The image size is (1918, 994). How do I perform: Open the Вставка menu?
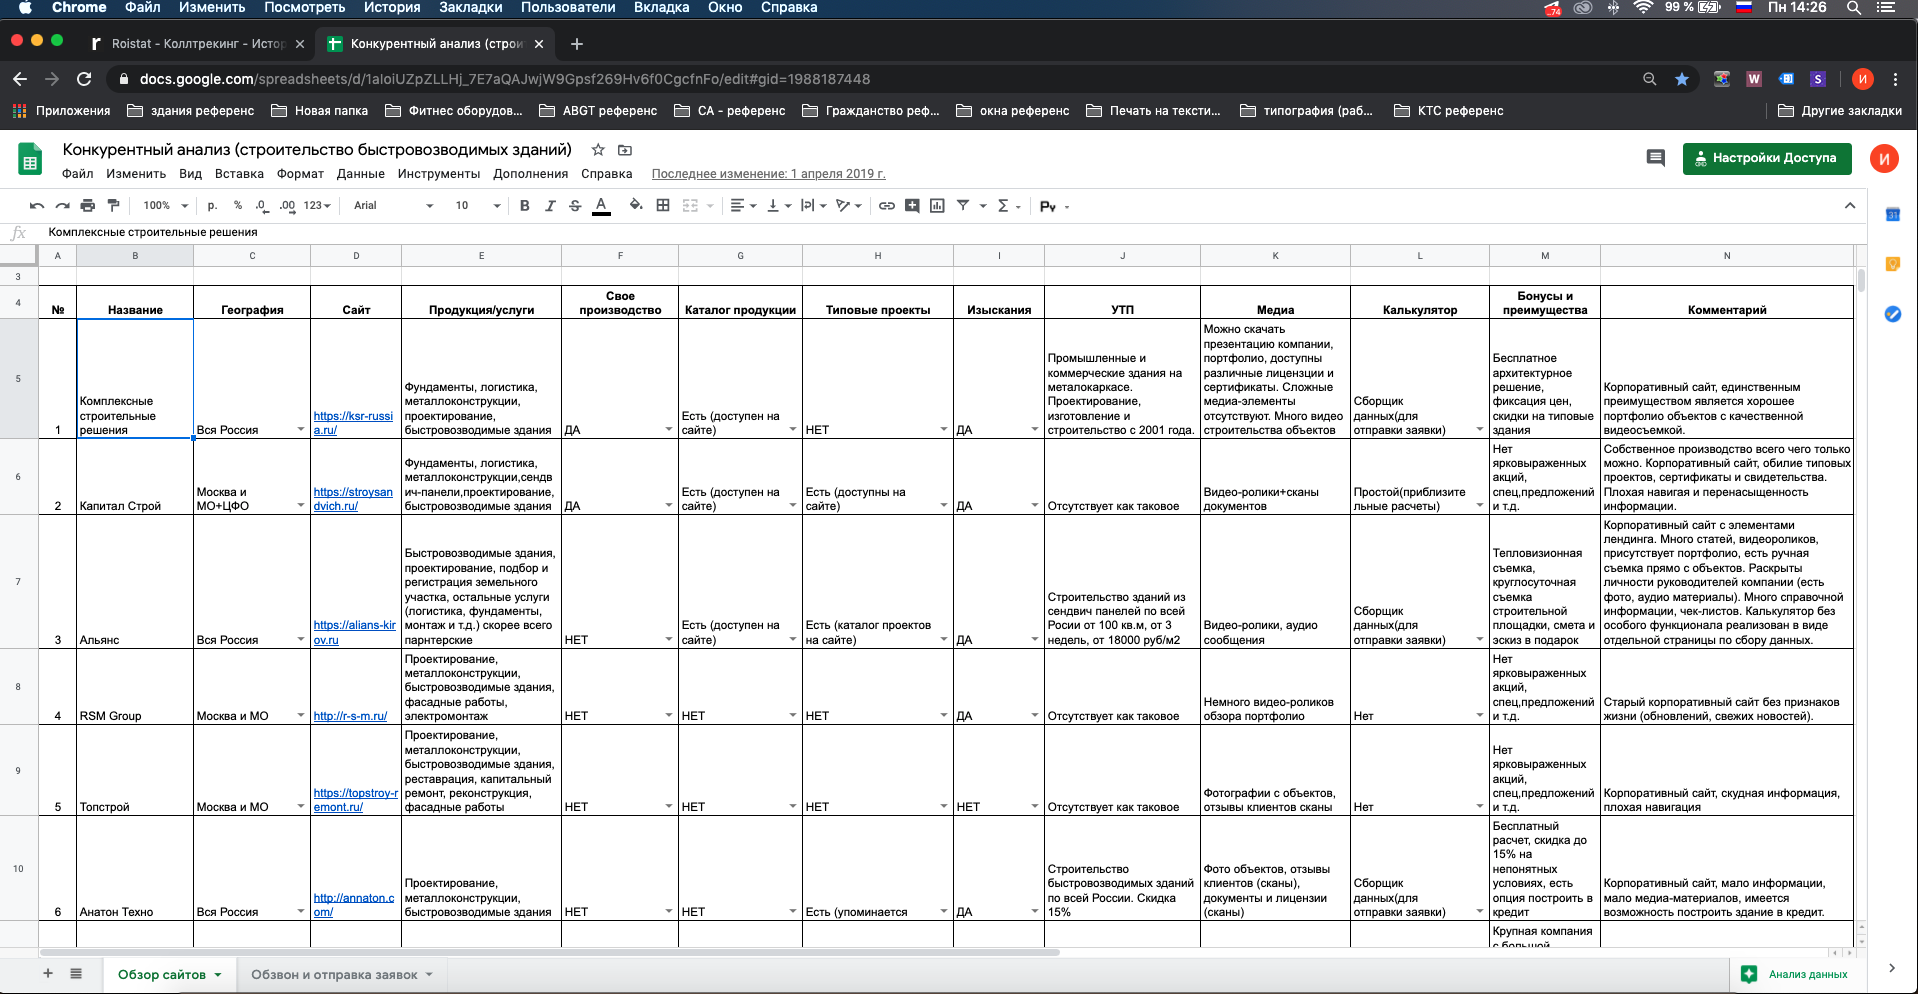239,174
